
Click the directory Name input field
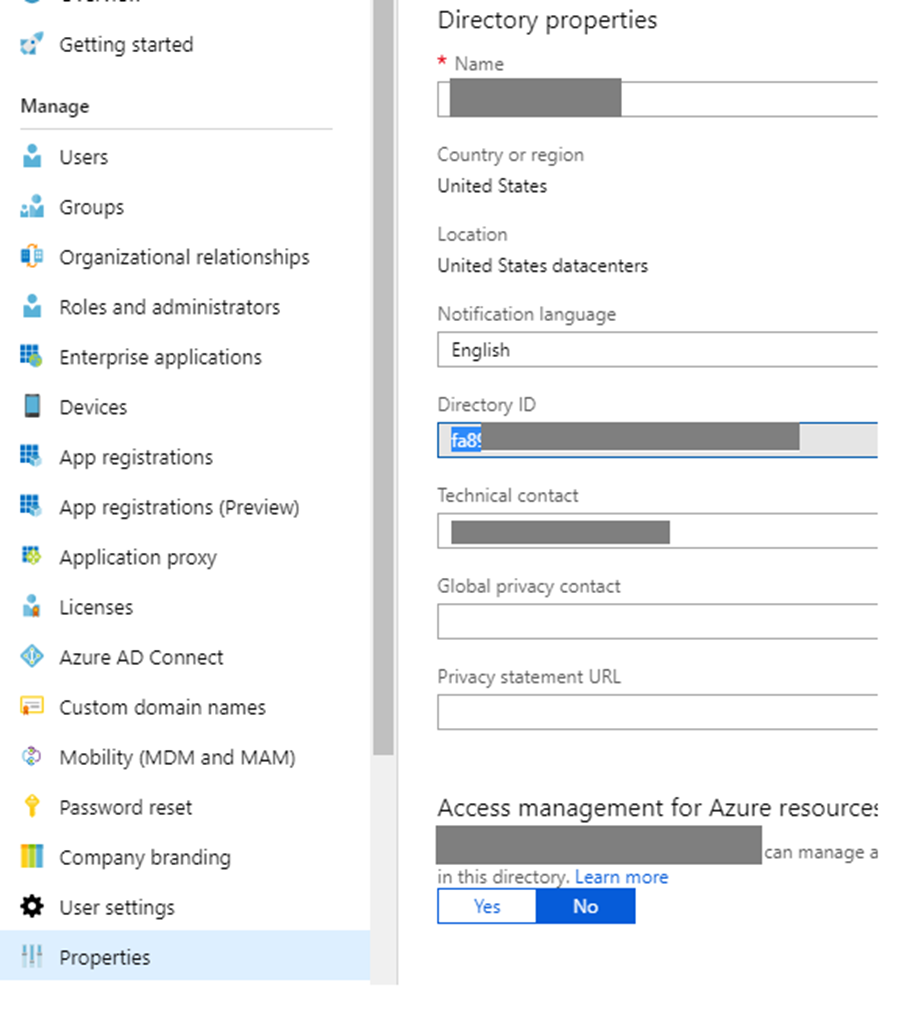[x=658, y=99]
